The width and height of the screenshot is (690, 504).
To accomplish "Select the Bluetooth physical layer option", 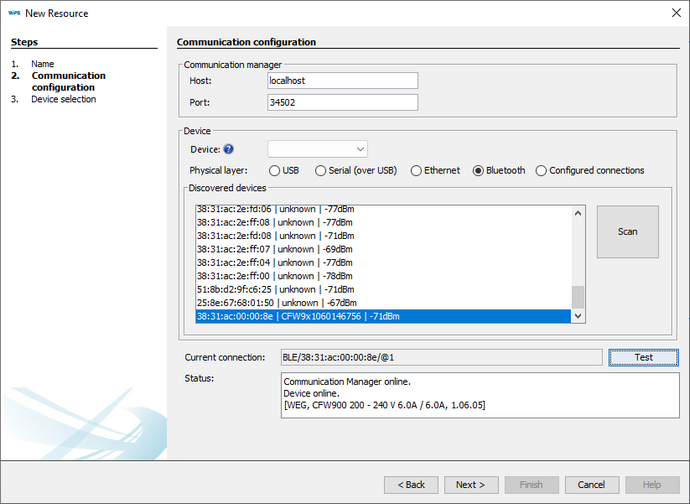I will [x=478, y=171].
